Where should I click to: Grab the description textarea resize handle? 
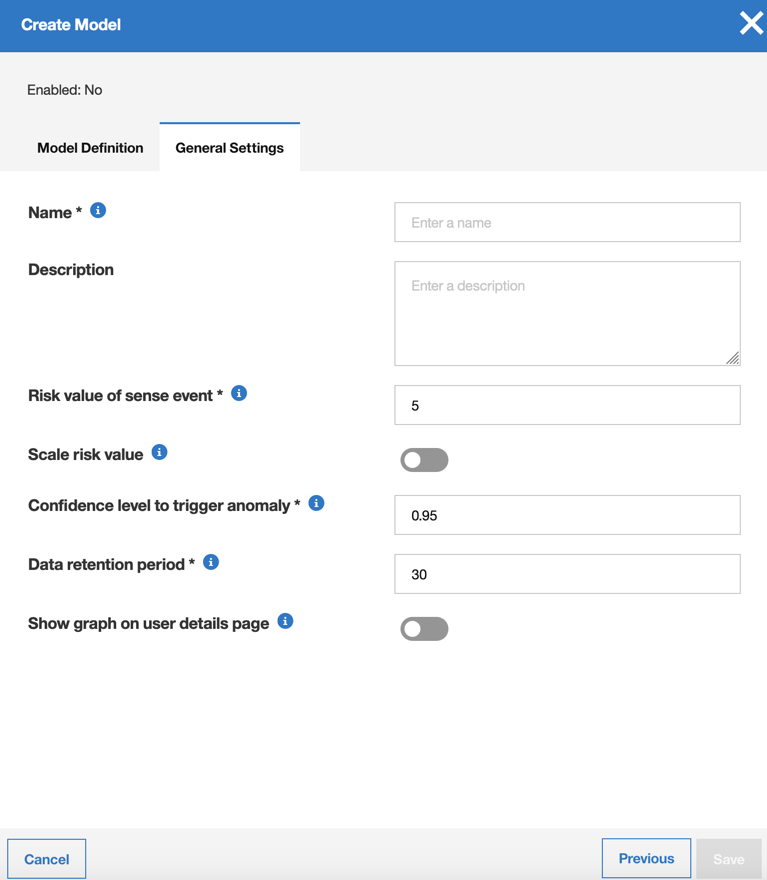[x=733, y=358]
